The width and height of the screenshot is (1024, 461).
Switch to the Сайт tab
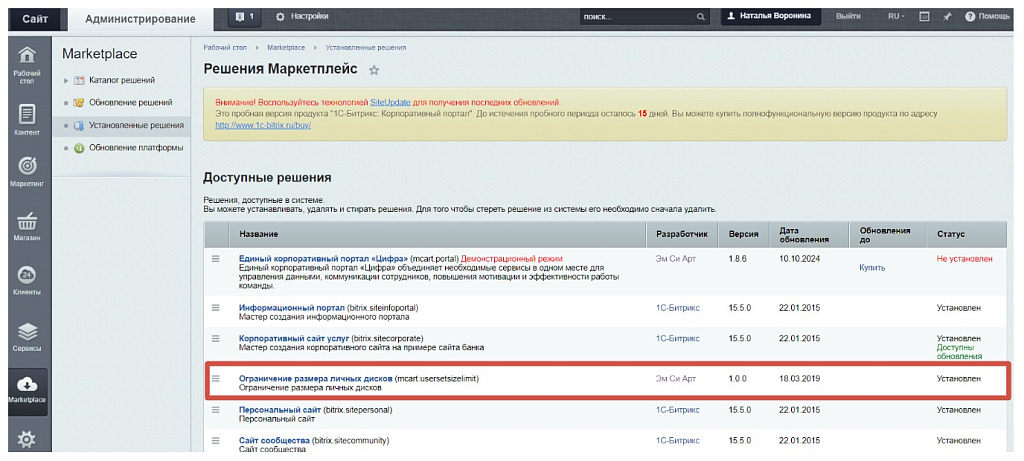[34, 18]
